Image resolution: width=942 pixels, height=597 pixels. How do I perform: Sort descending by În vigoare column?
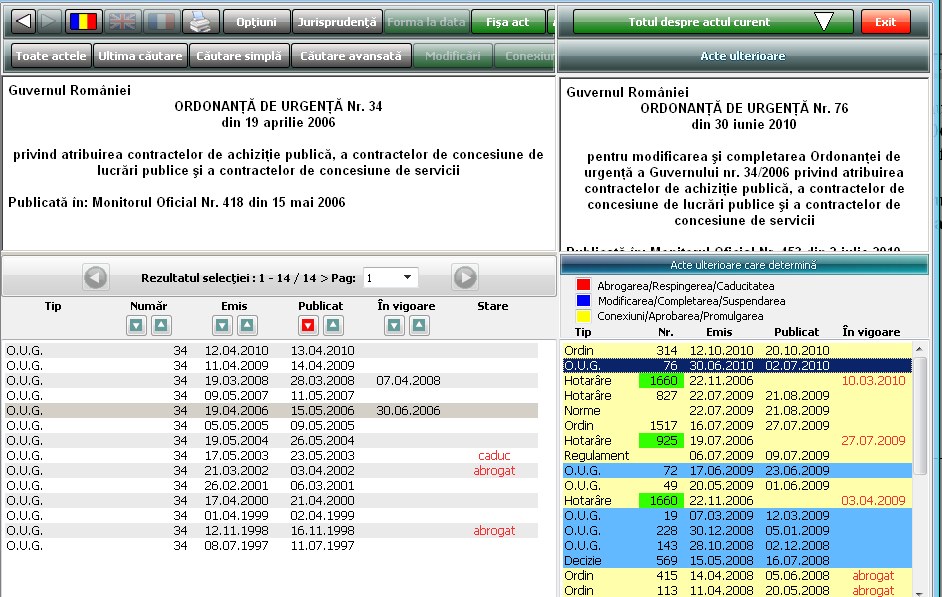click(394, 326)
